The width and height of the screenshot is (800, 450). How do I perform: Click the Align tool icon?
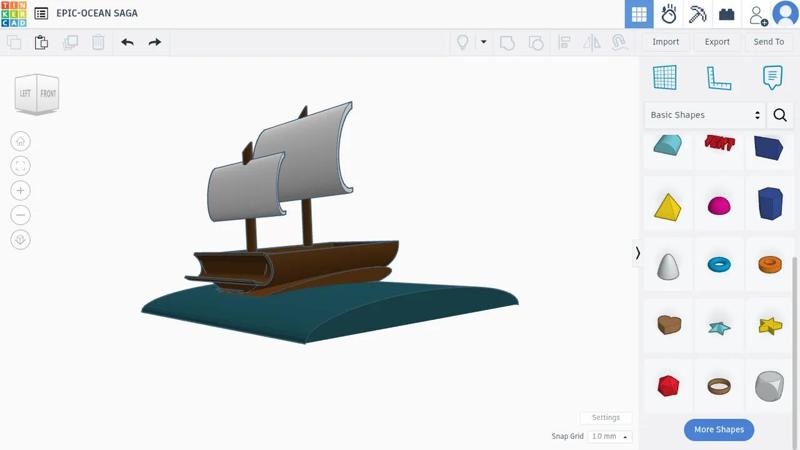click(x=564, y=42)
